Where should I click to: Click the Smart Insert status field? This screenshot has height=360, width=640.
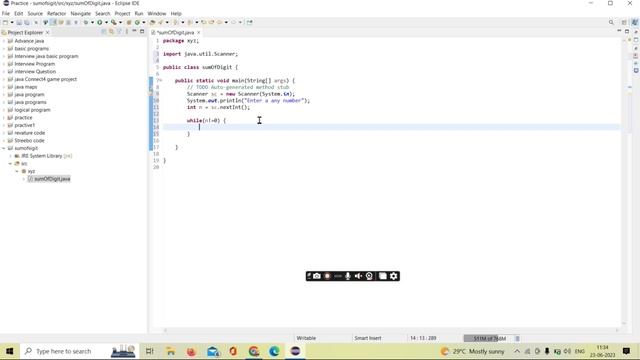pos(368,338)
